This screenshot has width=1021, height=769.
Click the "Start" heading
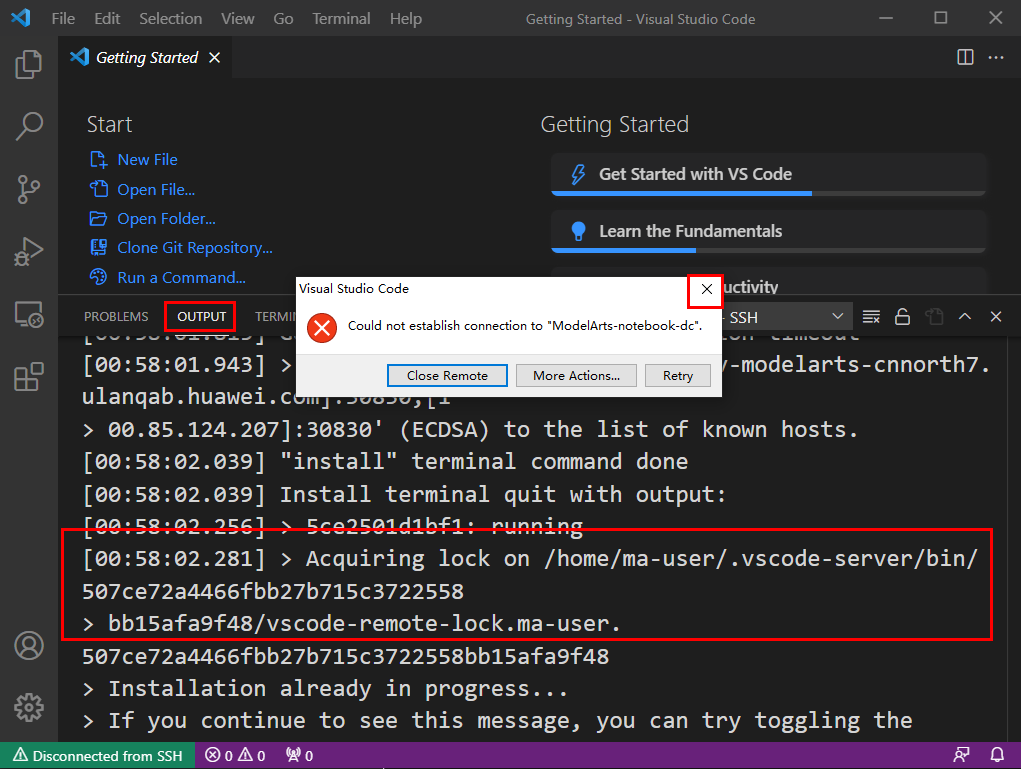tap(109, 124)
